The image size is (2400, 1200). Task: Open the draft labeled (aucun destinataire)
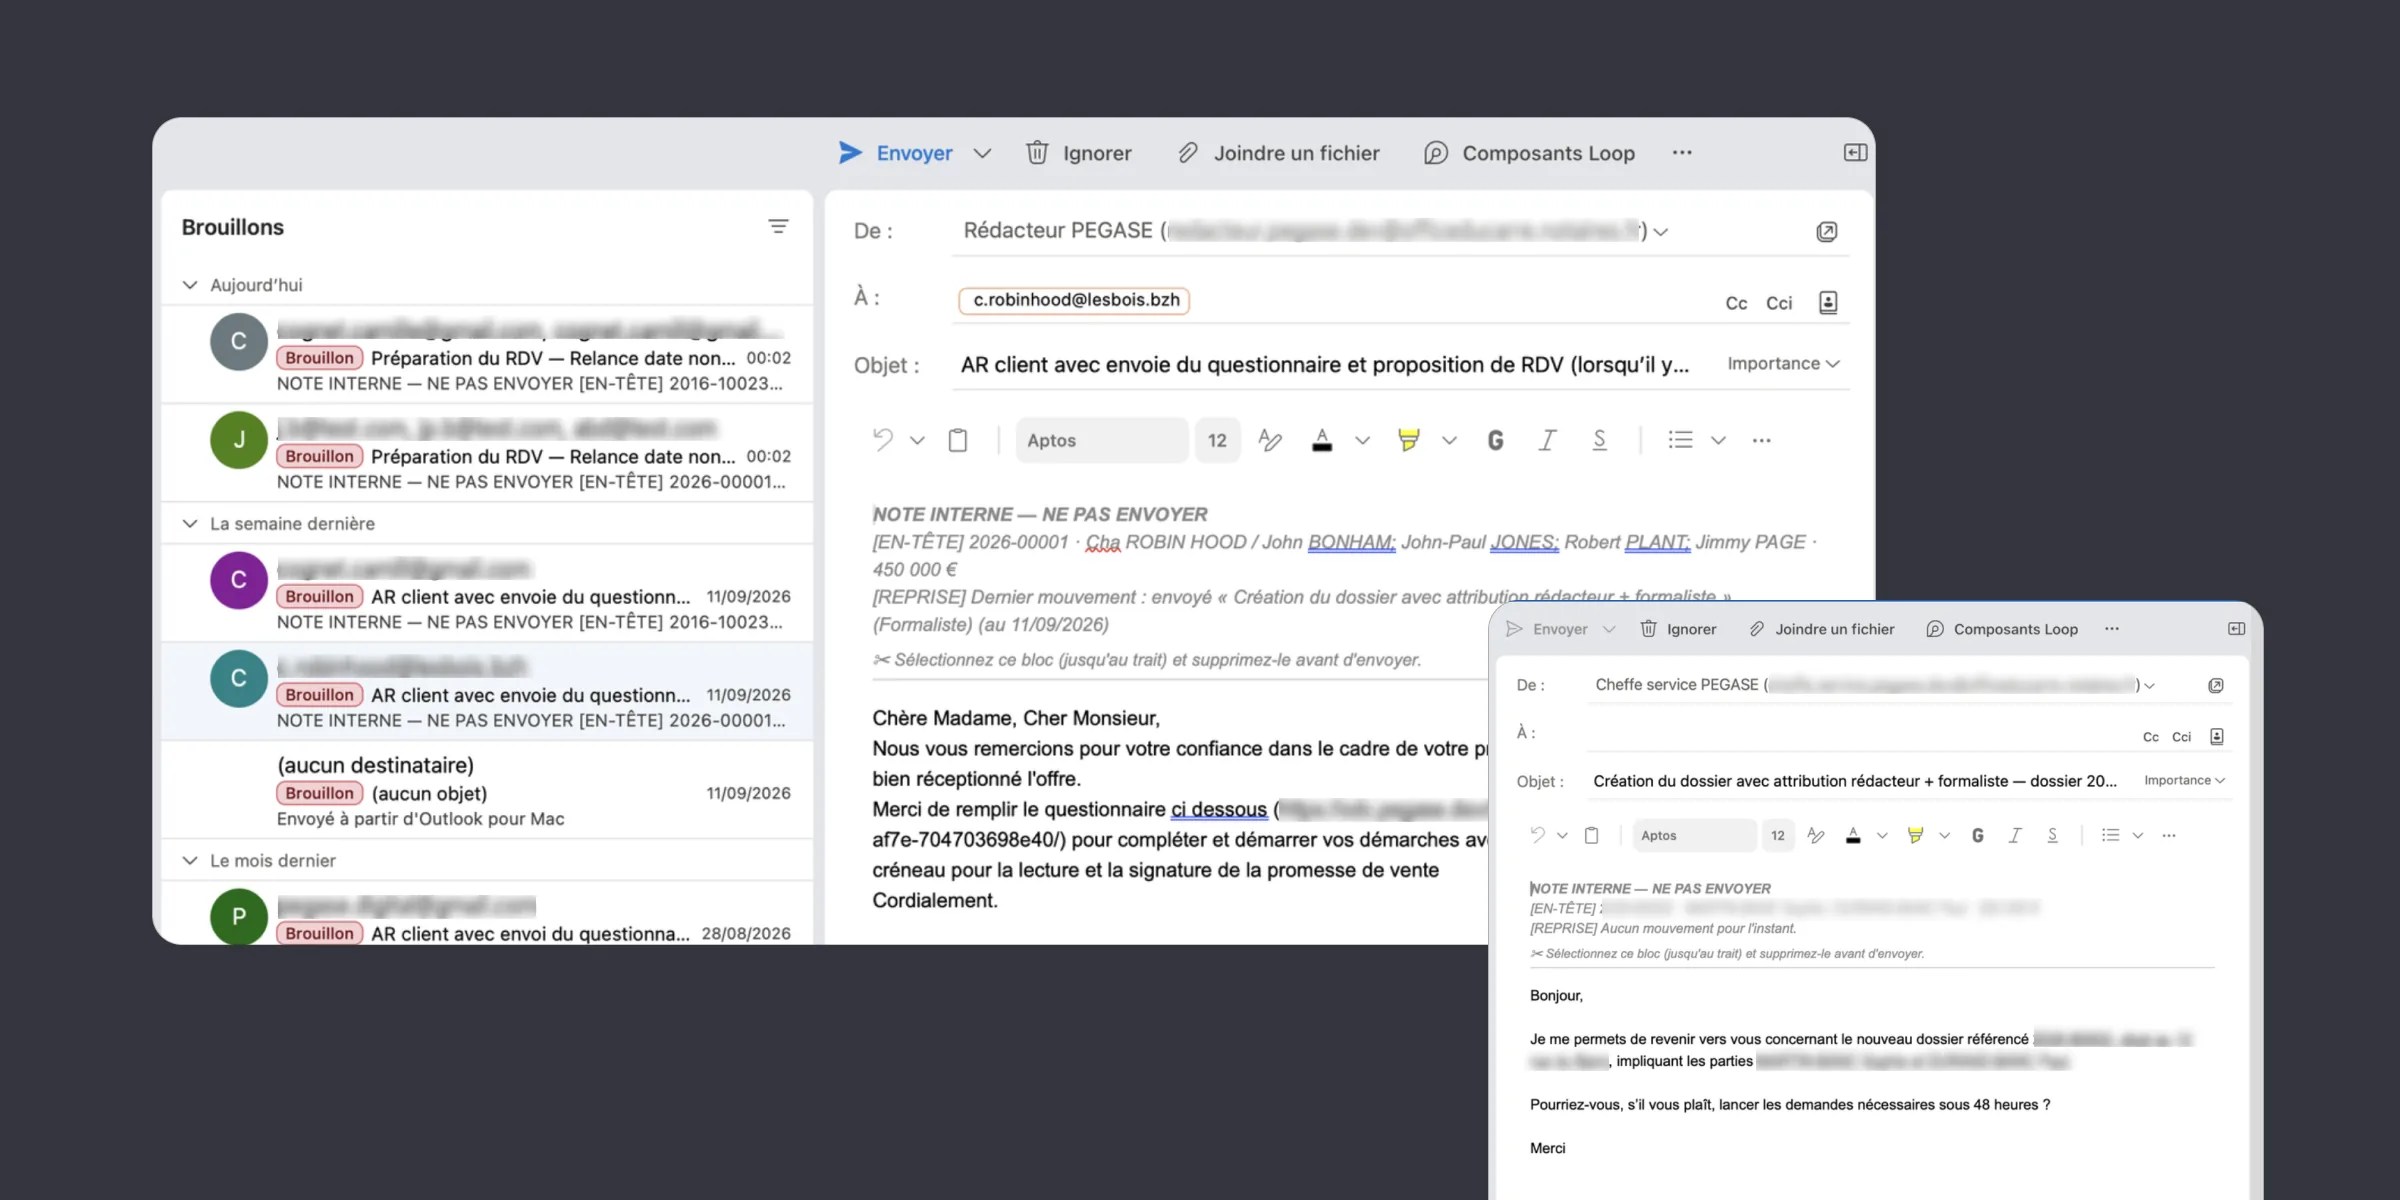coord(487,791)
